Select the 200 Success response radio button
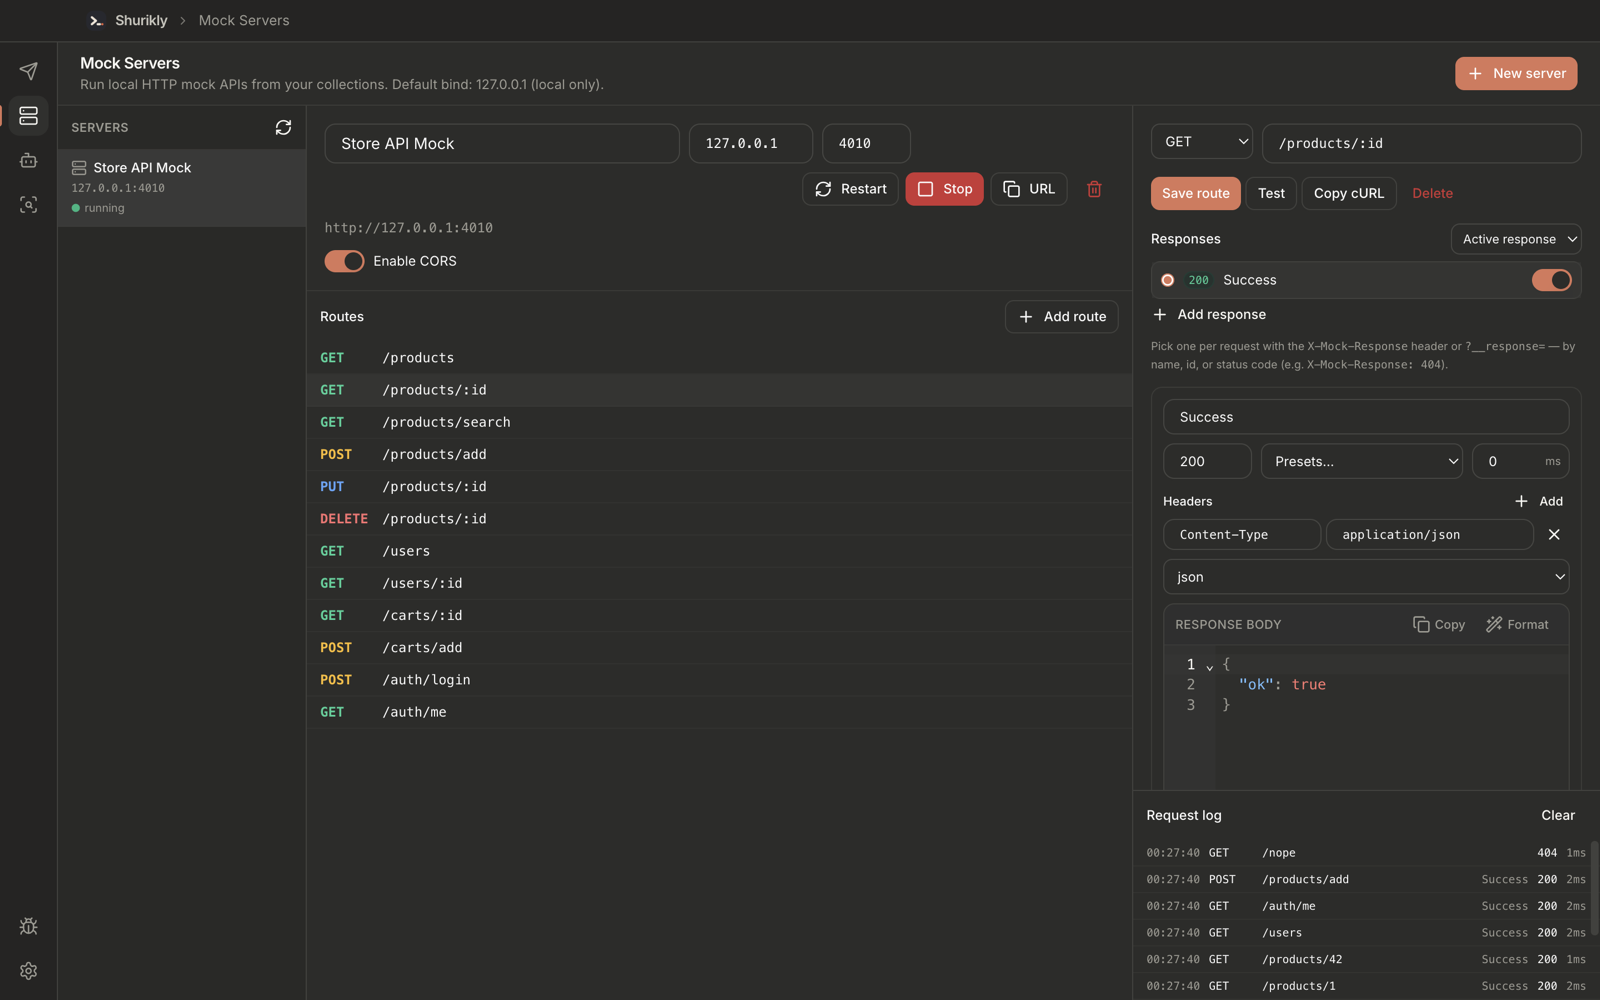The width and height of the screenshot is (1600, 1000). [1167, 280]
